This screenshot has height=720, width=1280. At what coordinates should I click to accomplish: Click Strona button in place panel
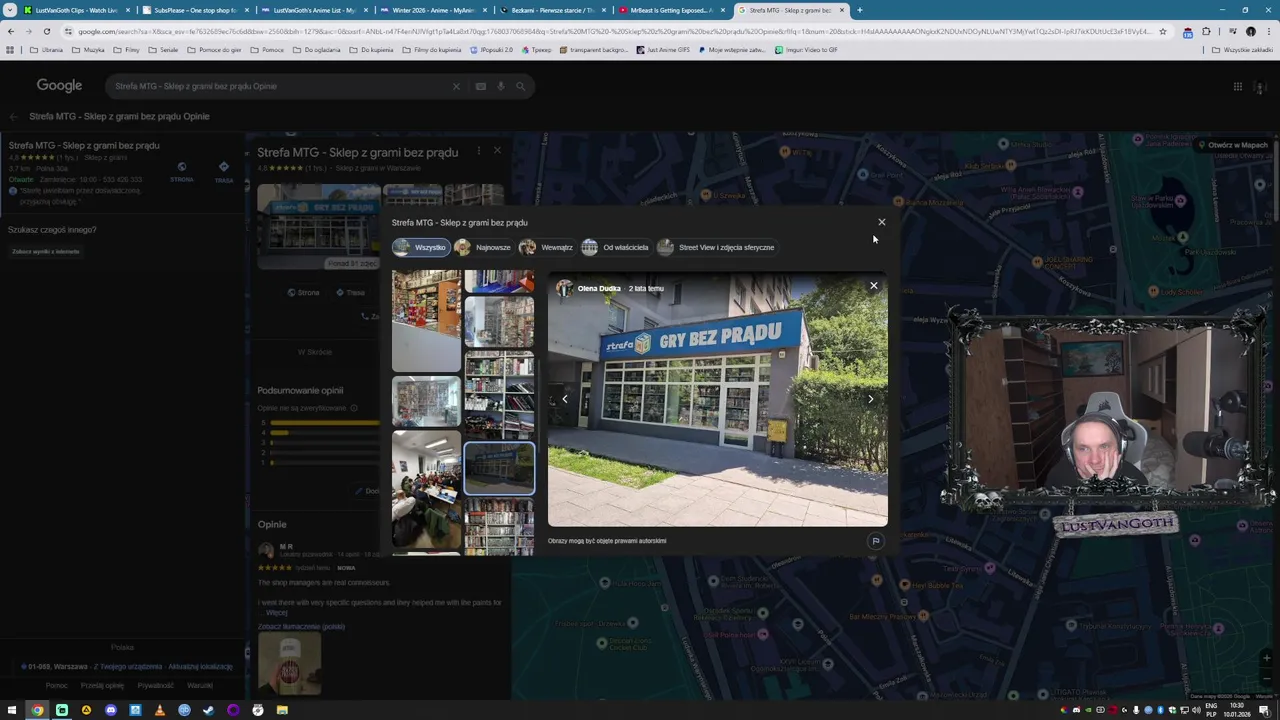coord(303,293)
